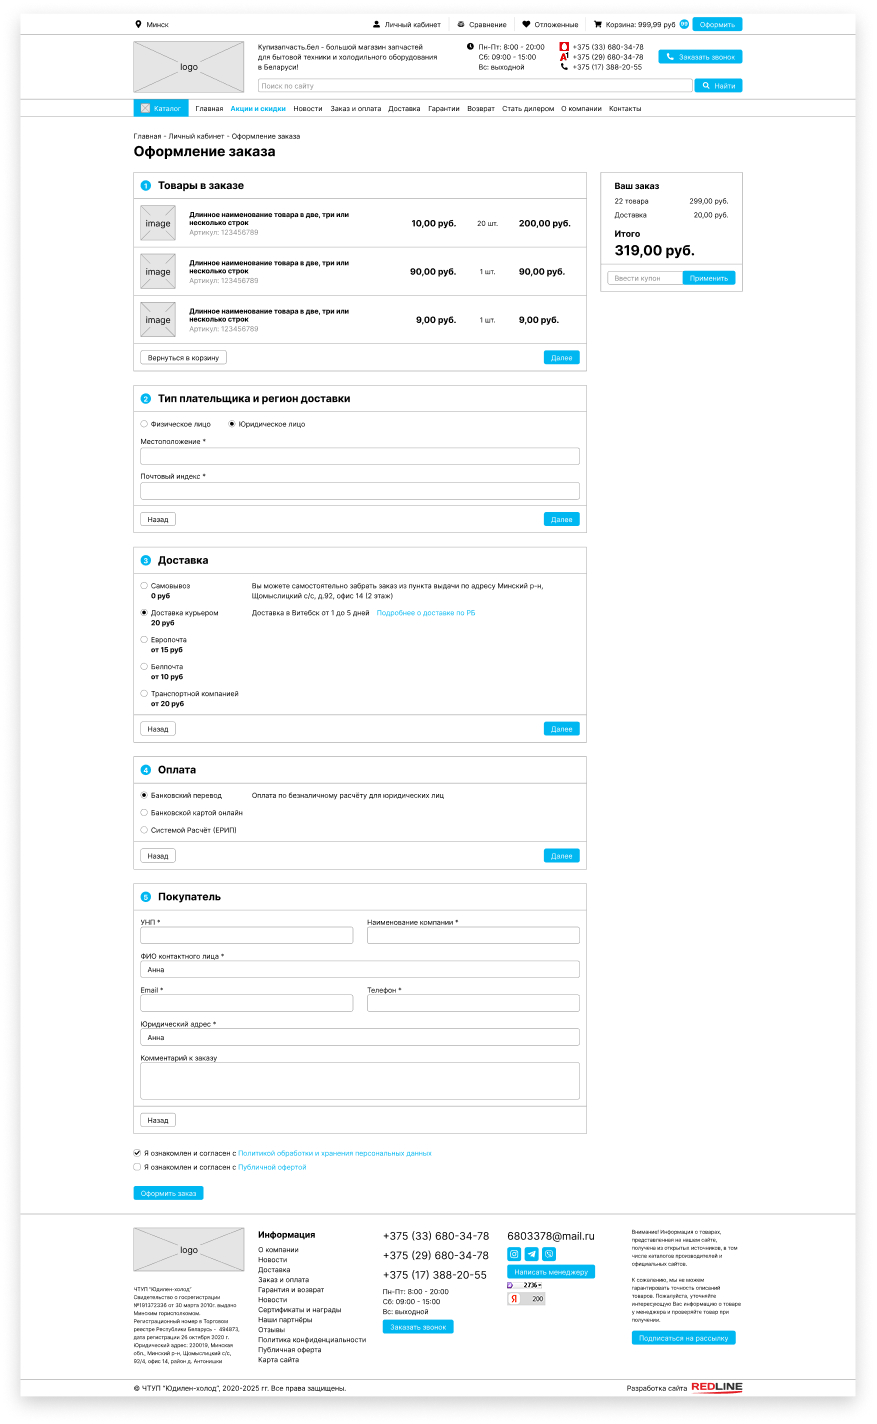The width and height of the screenshot is (877, 1424).
Task: Click the Оформить заказ button
Action: coord(168,1193)
